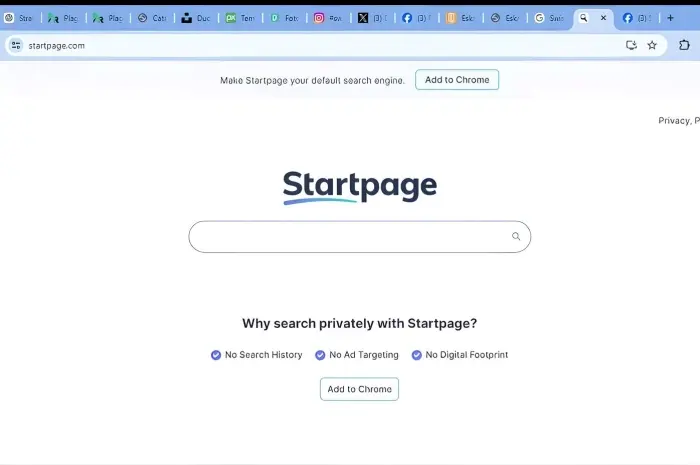Open the 'Privacy' link at top right

click(x=674, y=120)
